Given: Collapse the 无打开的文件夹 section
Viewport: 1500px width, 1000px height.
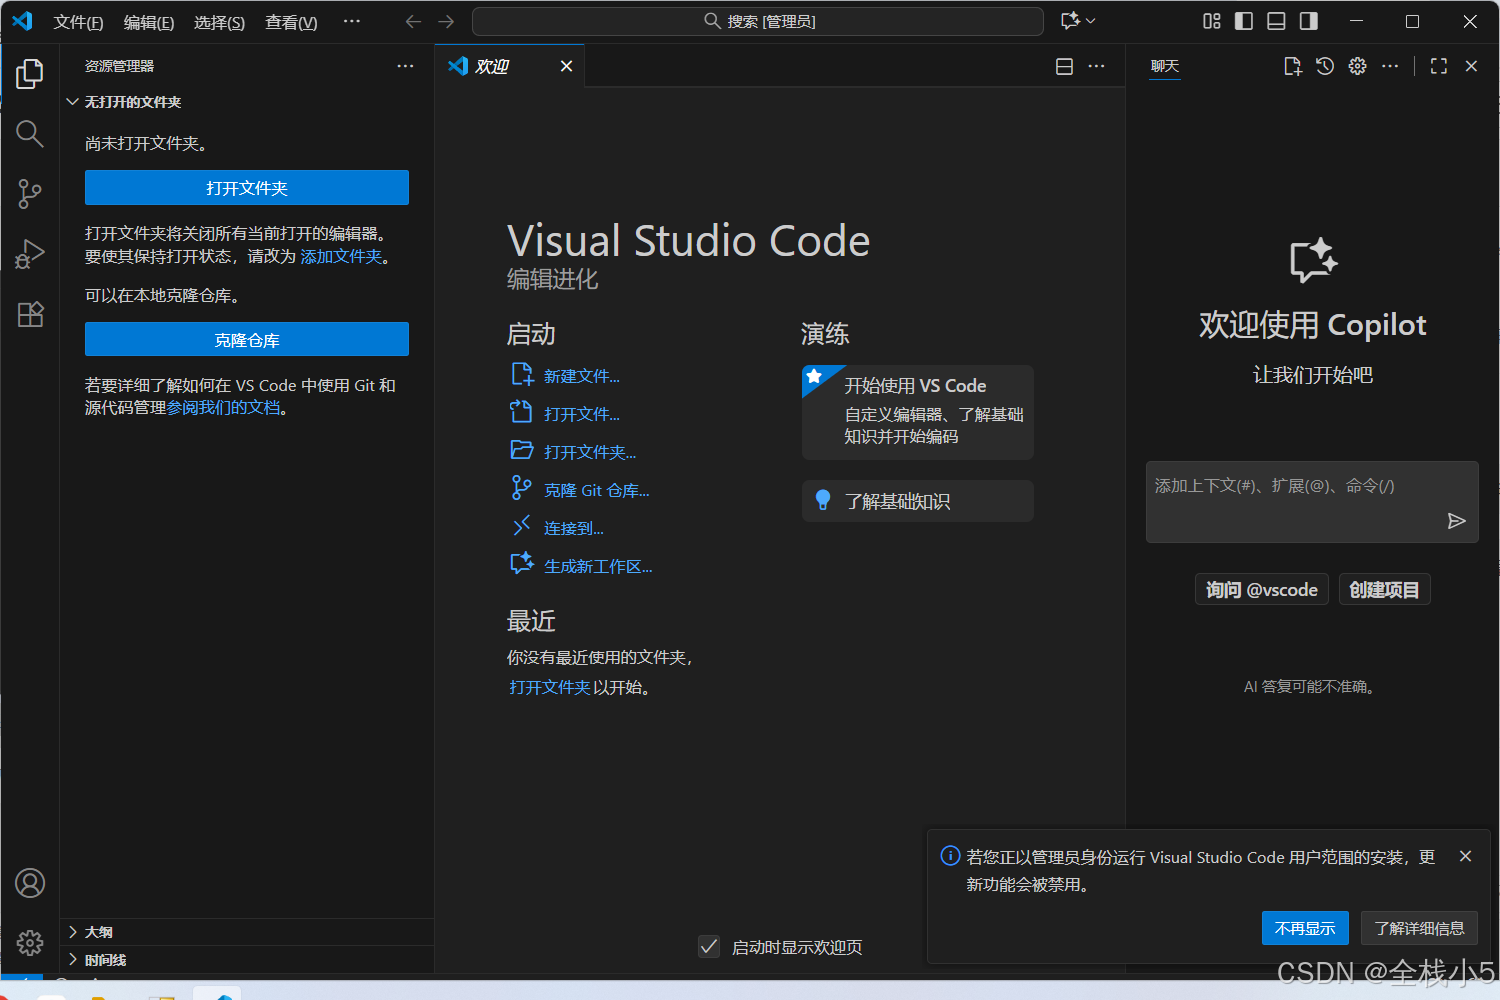Looking at the screenshot, I should (x=247, y=102).
